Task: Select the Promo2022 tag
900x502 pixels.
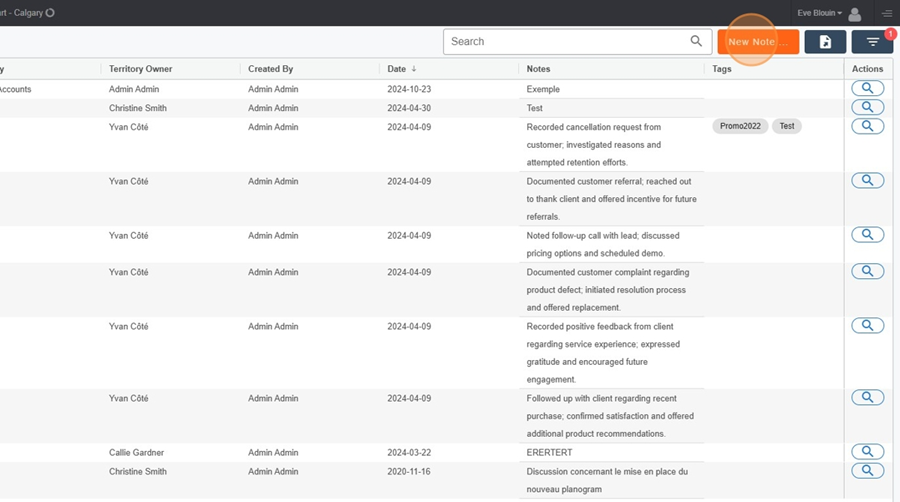Action: [740, 126]
